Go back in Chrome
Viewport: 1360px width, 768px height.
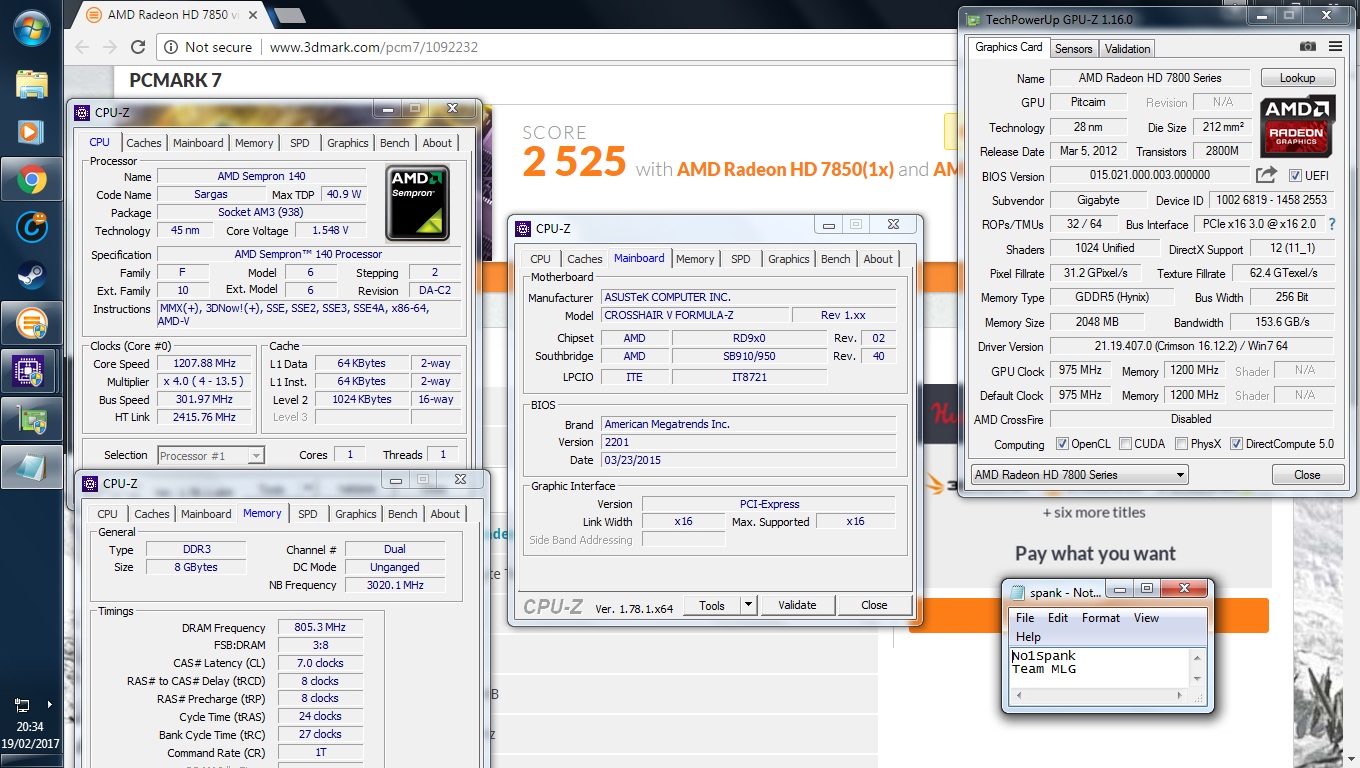click(x=82, y=47)
